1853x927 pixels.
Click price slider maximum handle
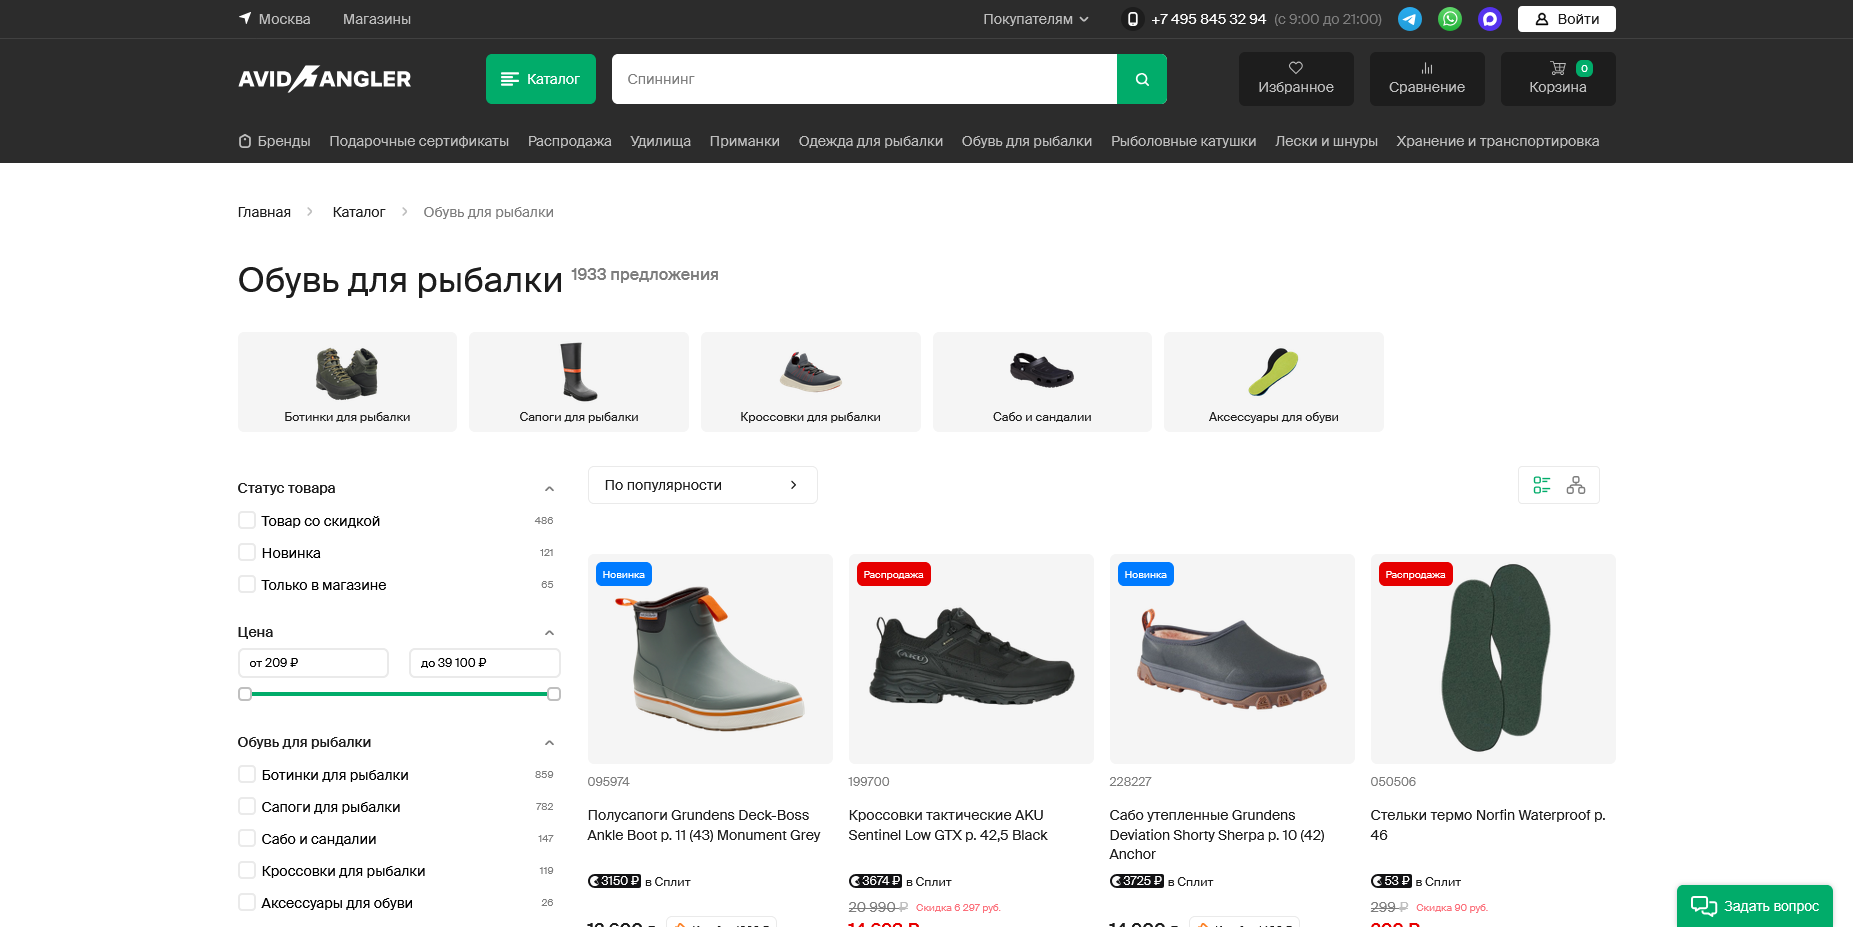click(554, 694)
